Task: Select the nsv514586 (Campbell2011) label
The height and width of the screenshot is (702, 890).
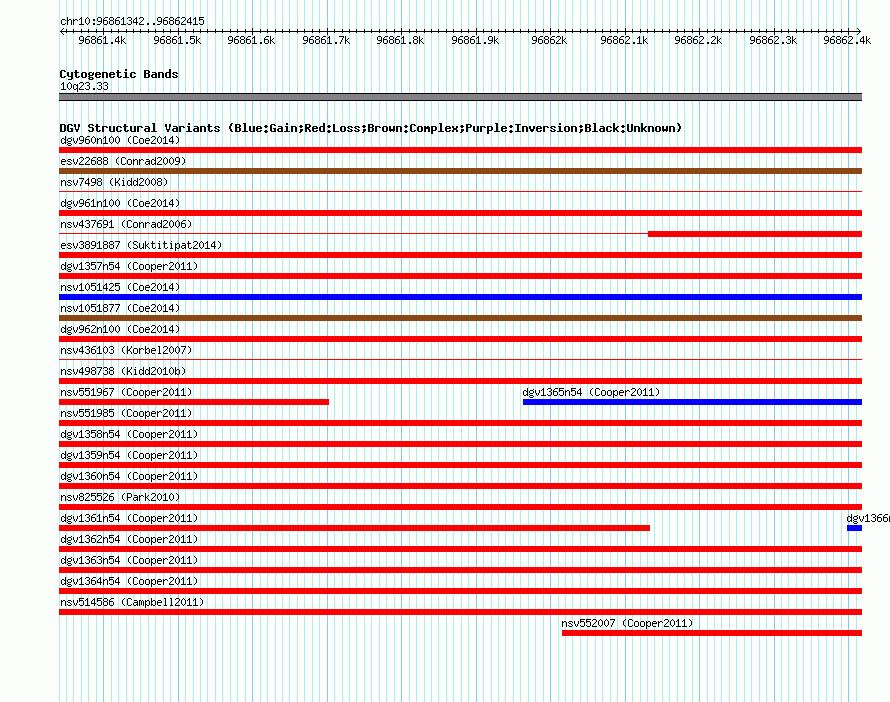Action: (x=132, y=602)
